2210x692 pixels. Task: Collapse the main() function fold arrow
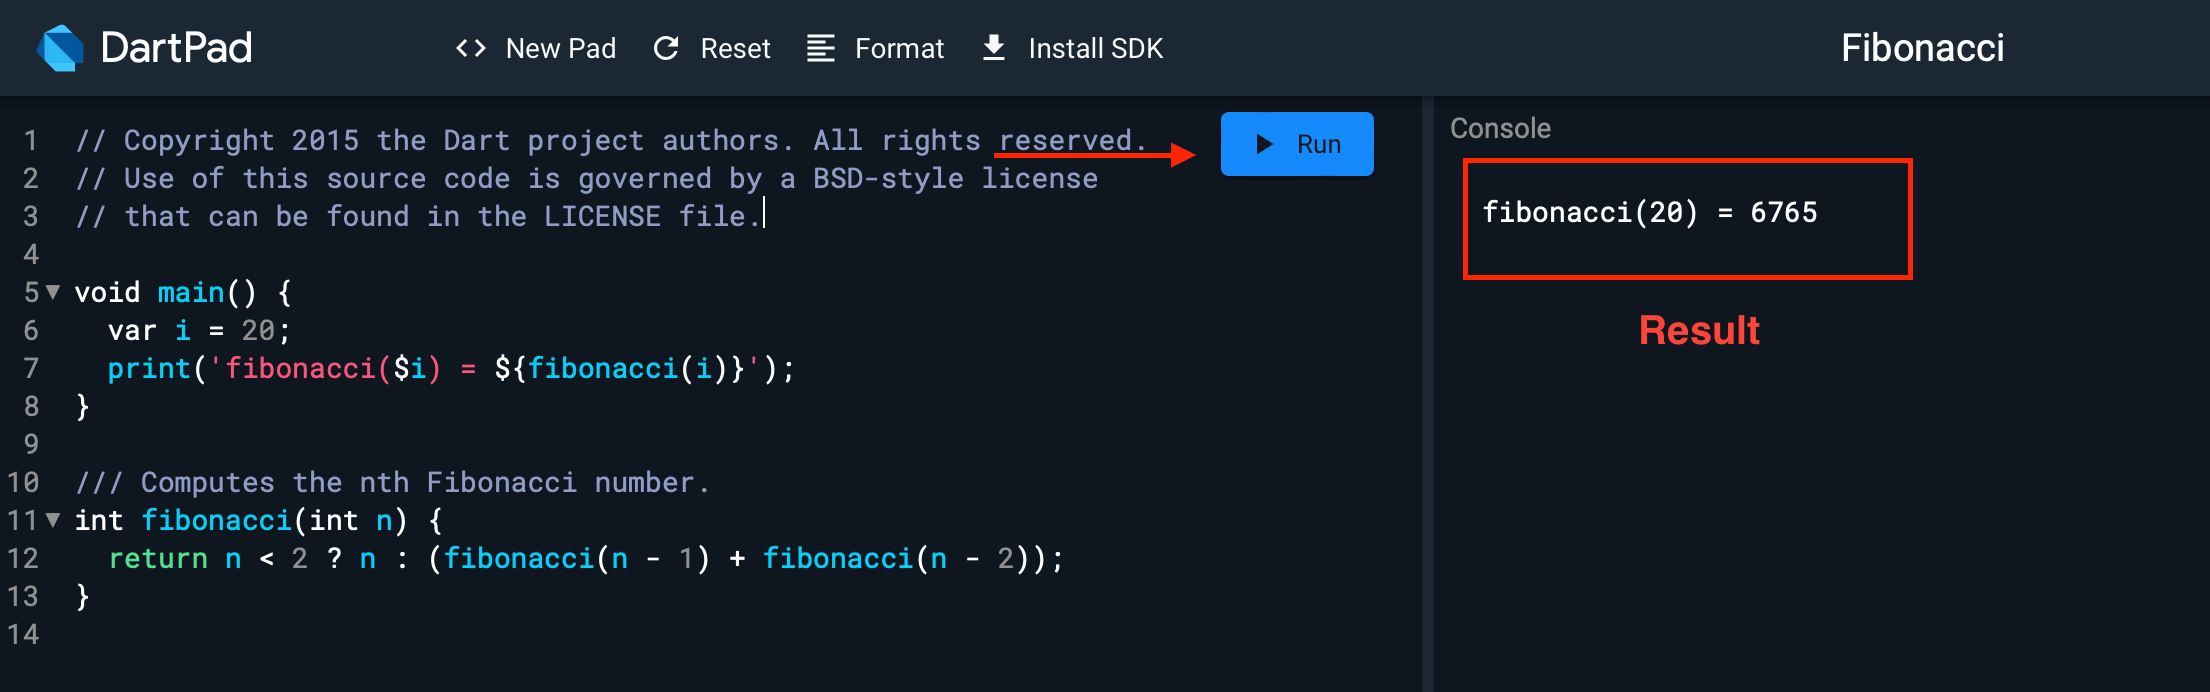[53, 292]
